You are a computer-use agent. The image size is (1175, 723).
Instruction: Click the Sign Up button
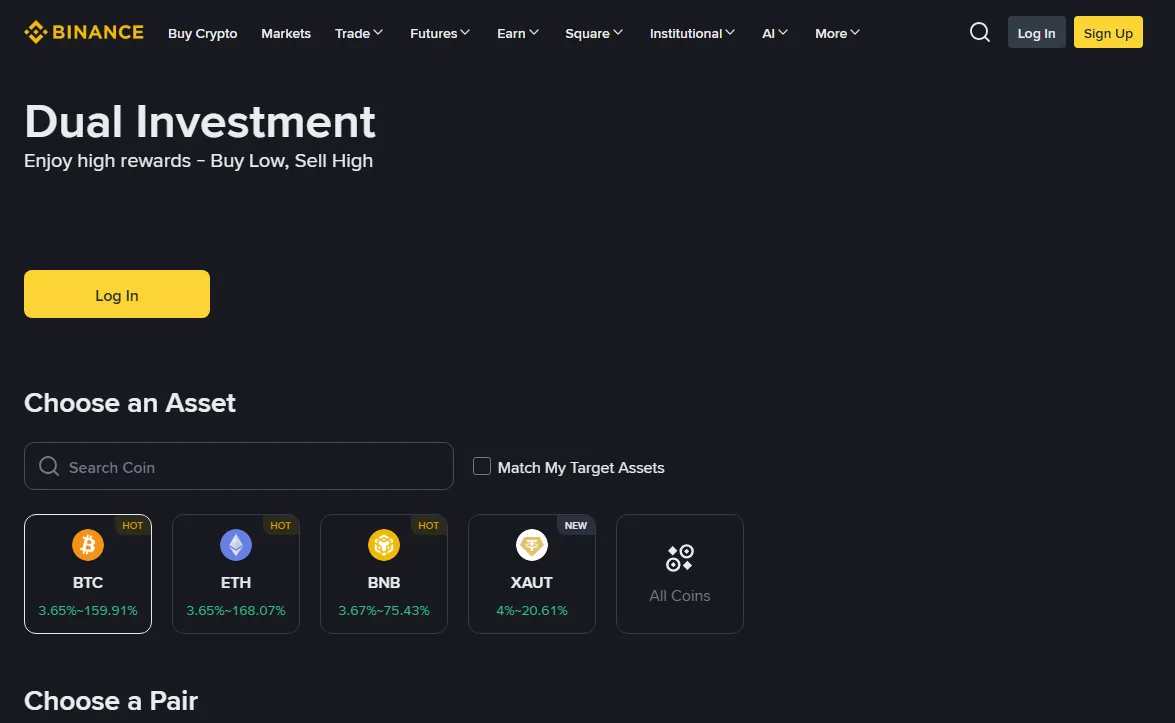pos(1108,32)
